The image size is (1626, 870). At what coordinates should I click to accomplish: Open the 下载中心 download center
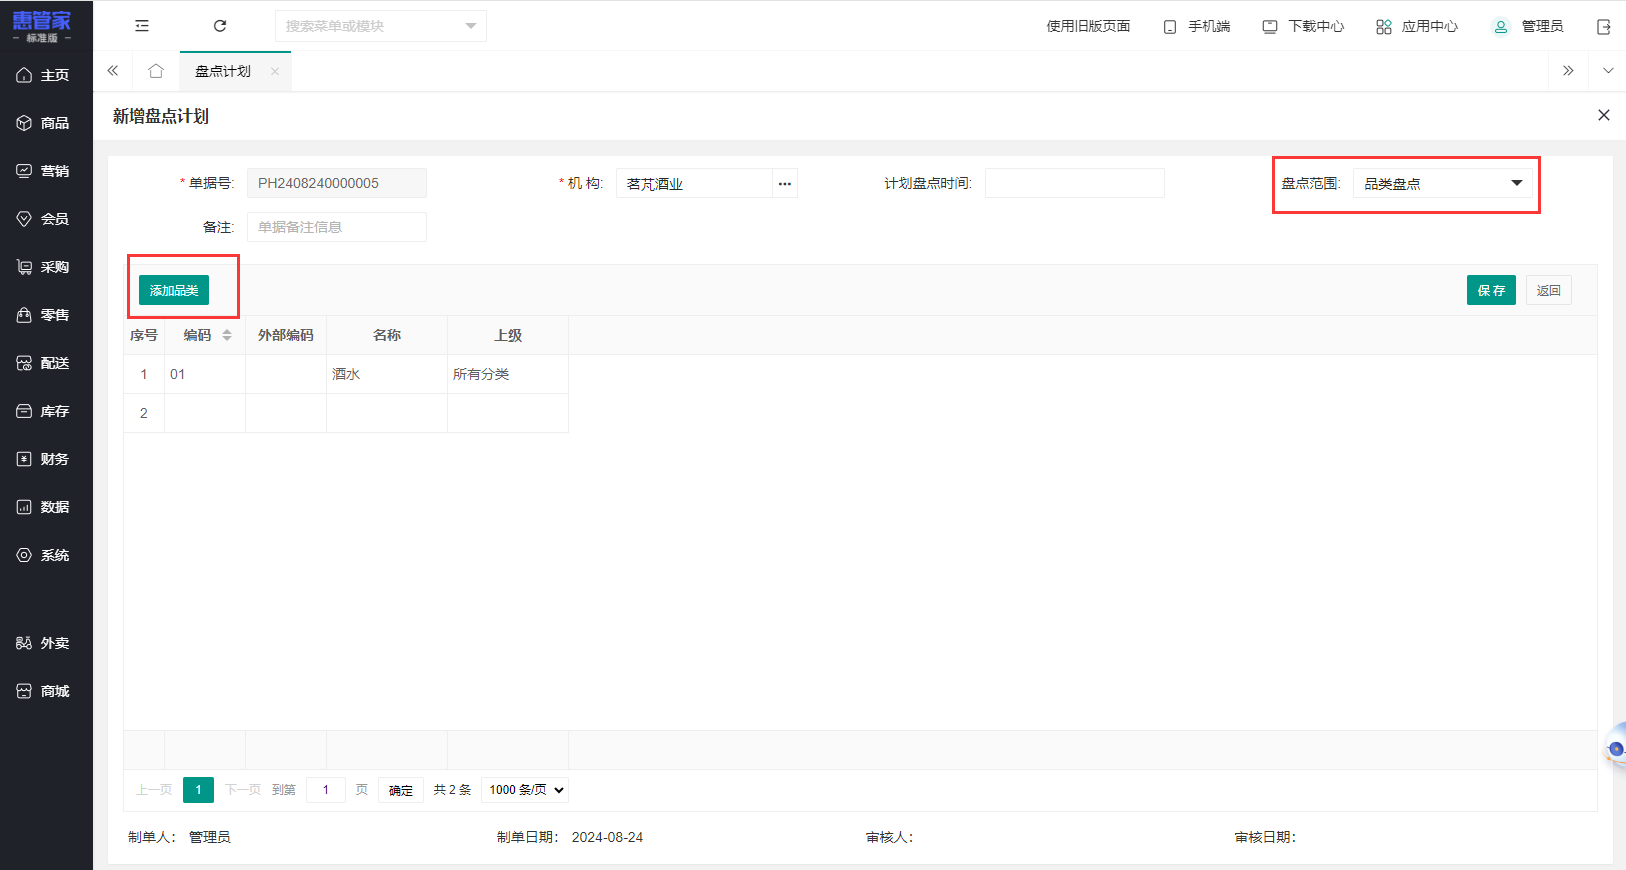1303,26
